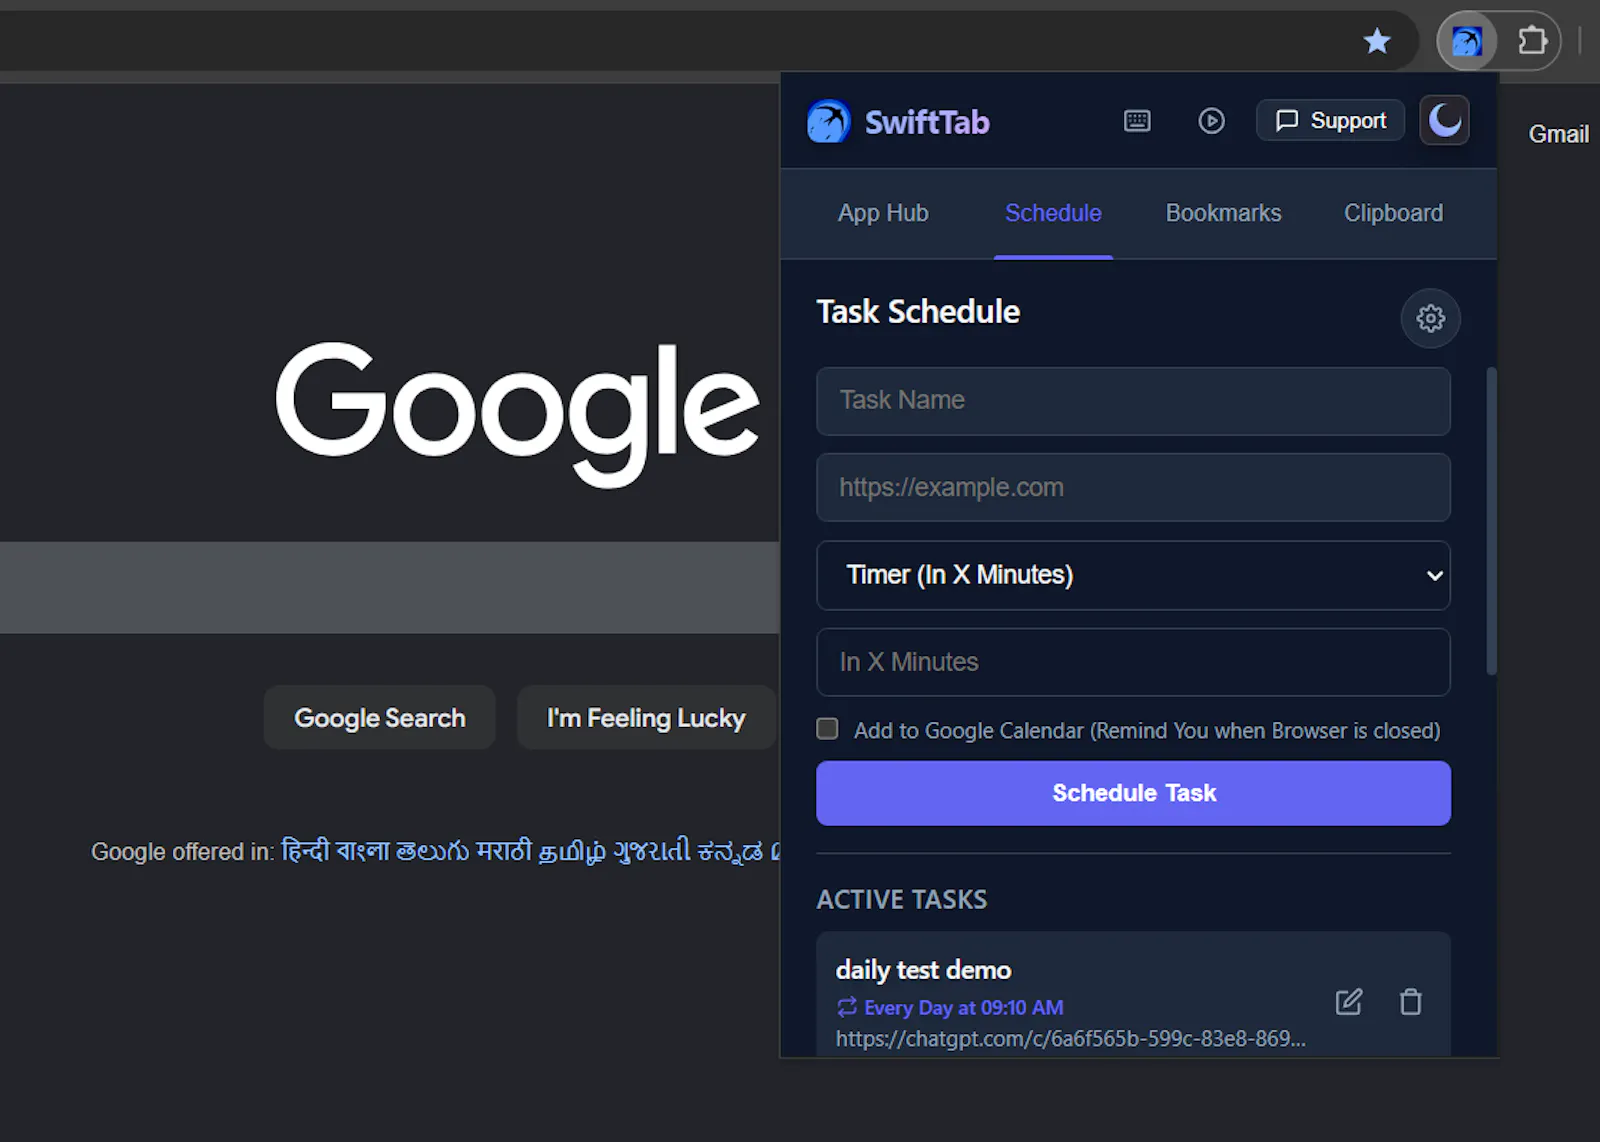
Task: Open keyboard shortcuts icon in SwiftTab header
Action: pyautogui.click(x=1137, y=121)
